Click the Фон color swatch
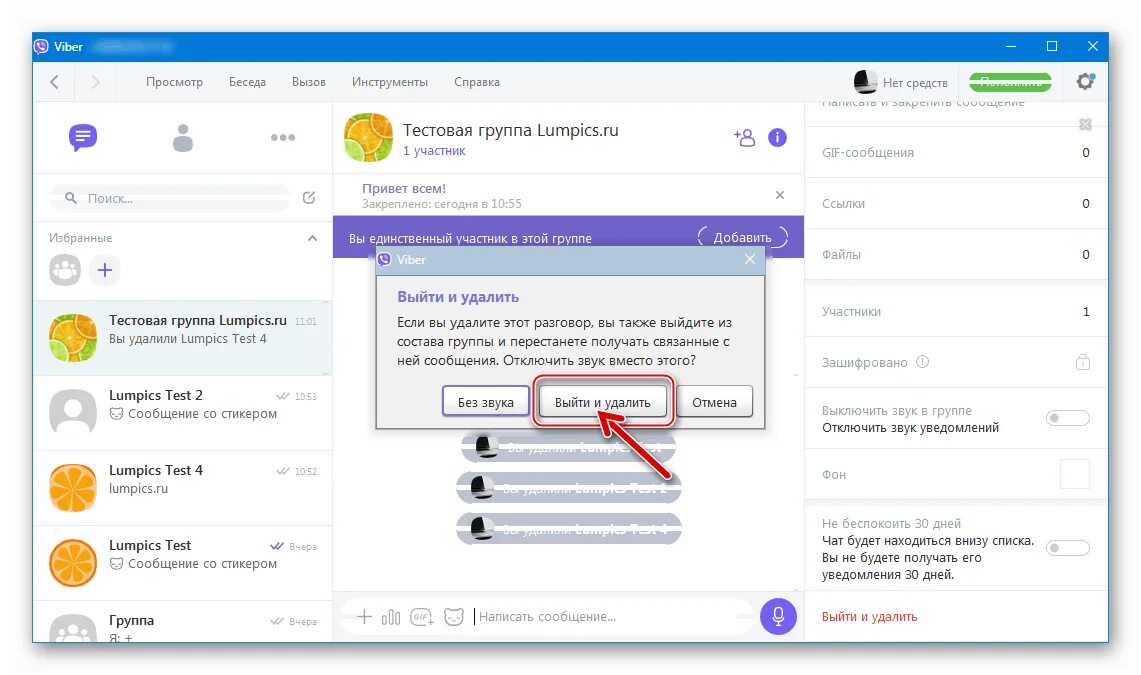1141x675 pixels. (x=1075, y=474)
